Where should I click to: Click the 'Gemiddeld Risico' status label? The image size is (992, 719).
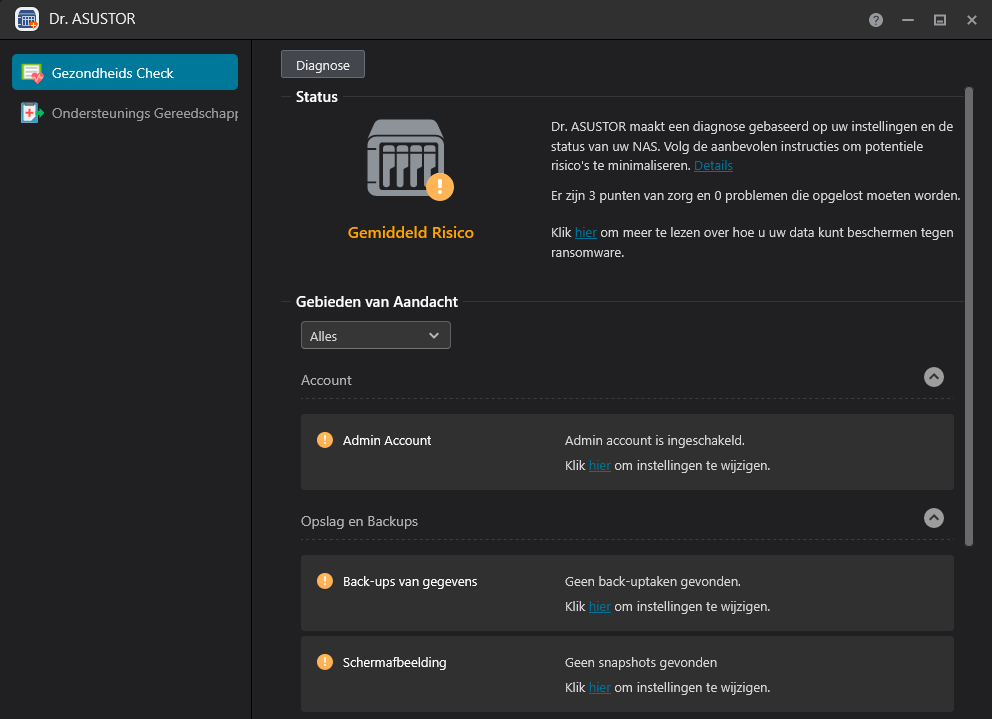[411, 232]
